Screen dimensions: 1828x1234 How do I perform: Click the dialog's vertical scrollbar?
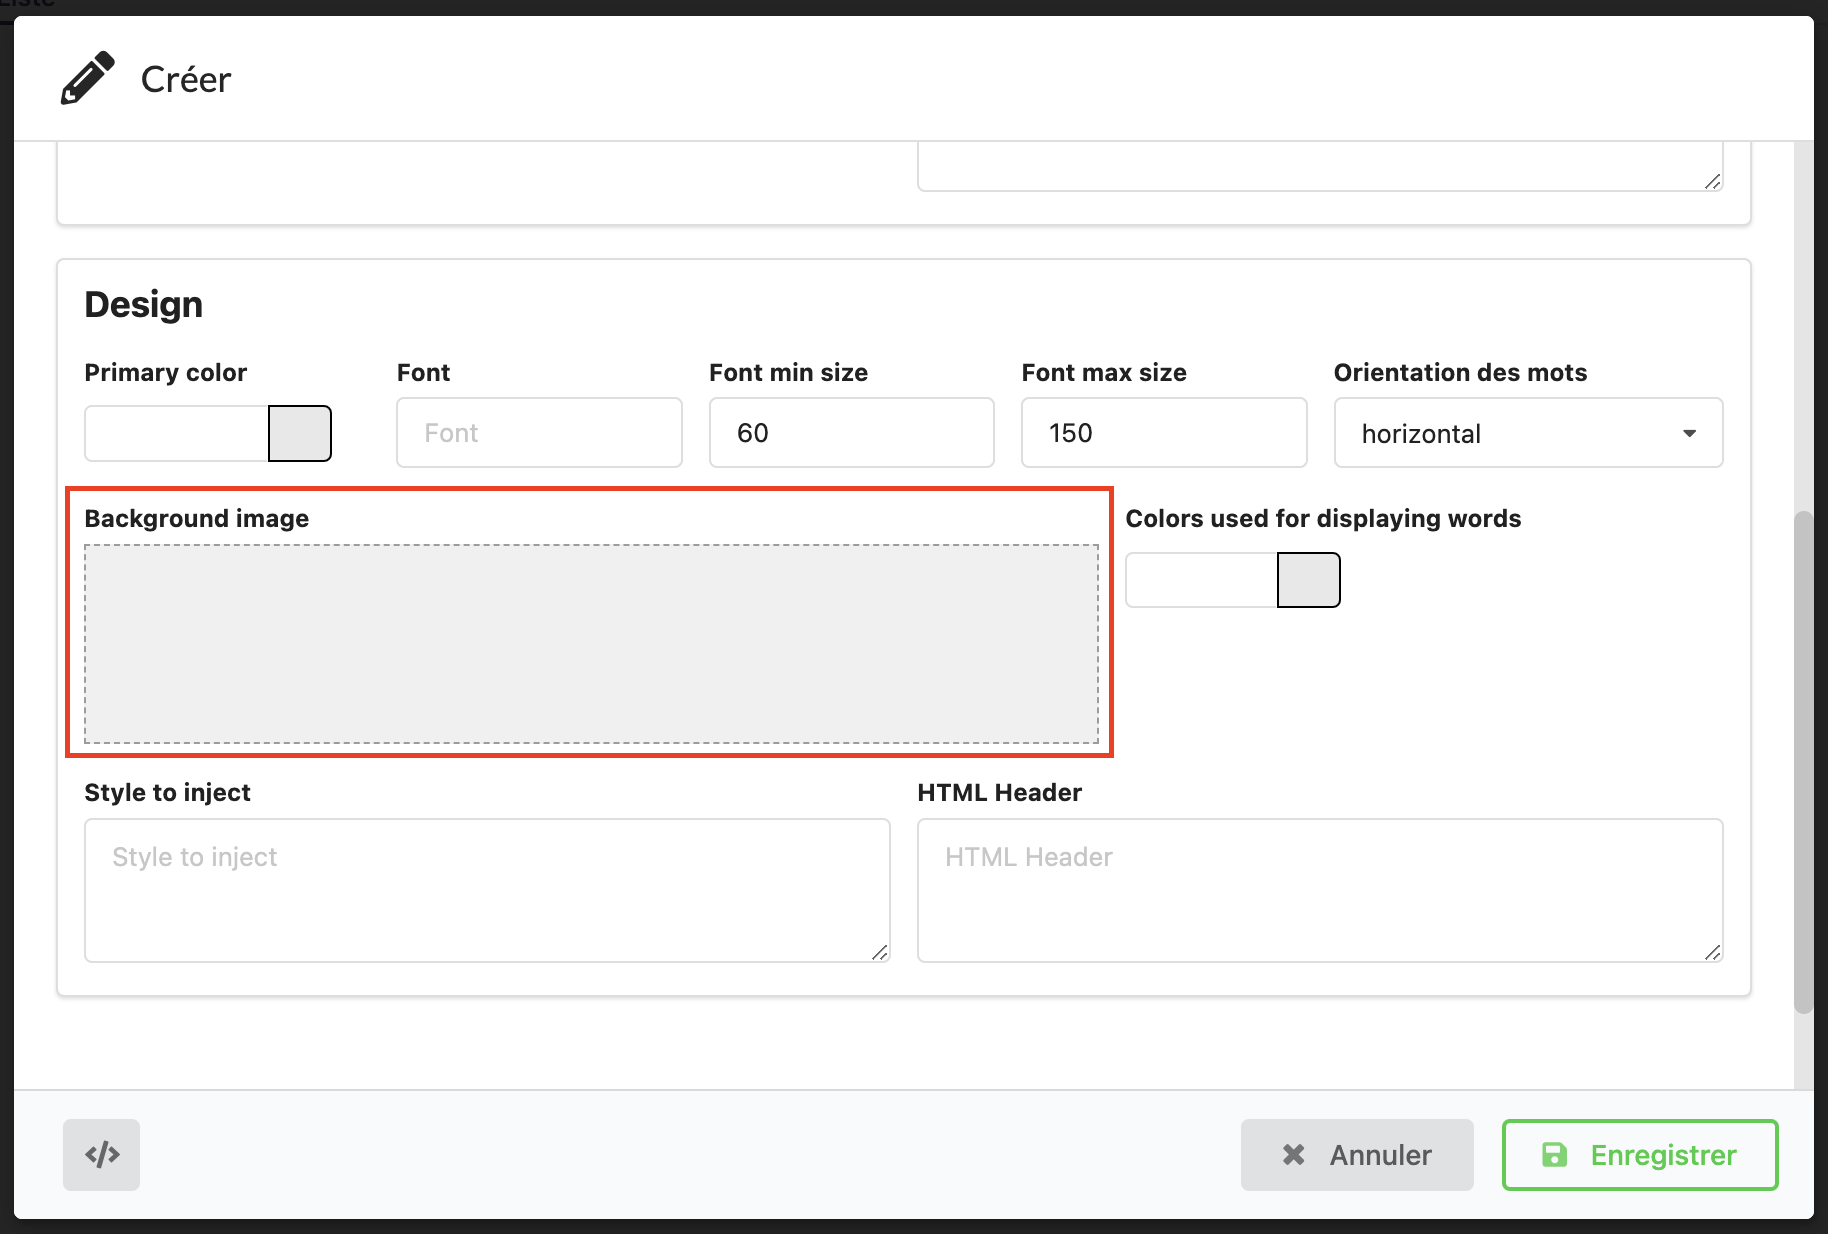(1803, 760)
